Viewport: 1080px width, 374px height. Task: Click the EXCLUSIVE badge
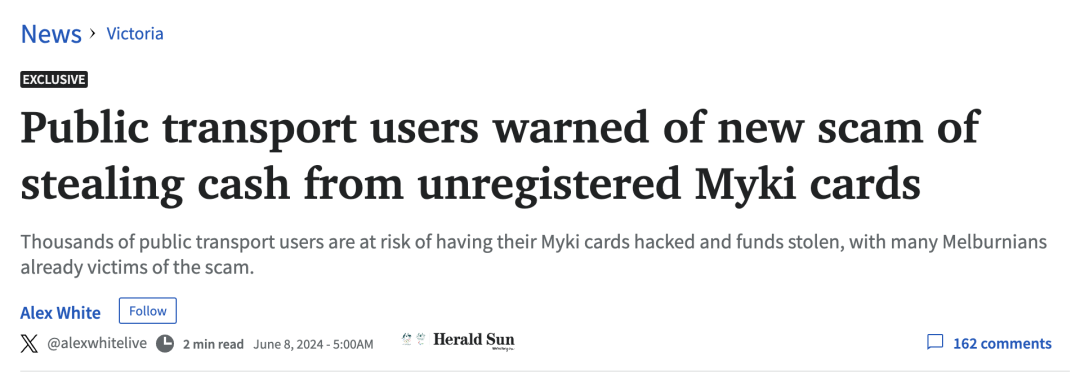(54, 79)
